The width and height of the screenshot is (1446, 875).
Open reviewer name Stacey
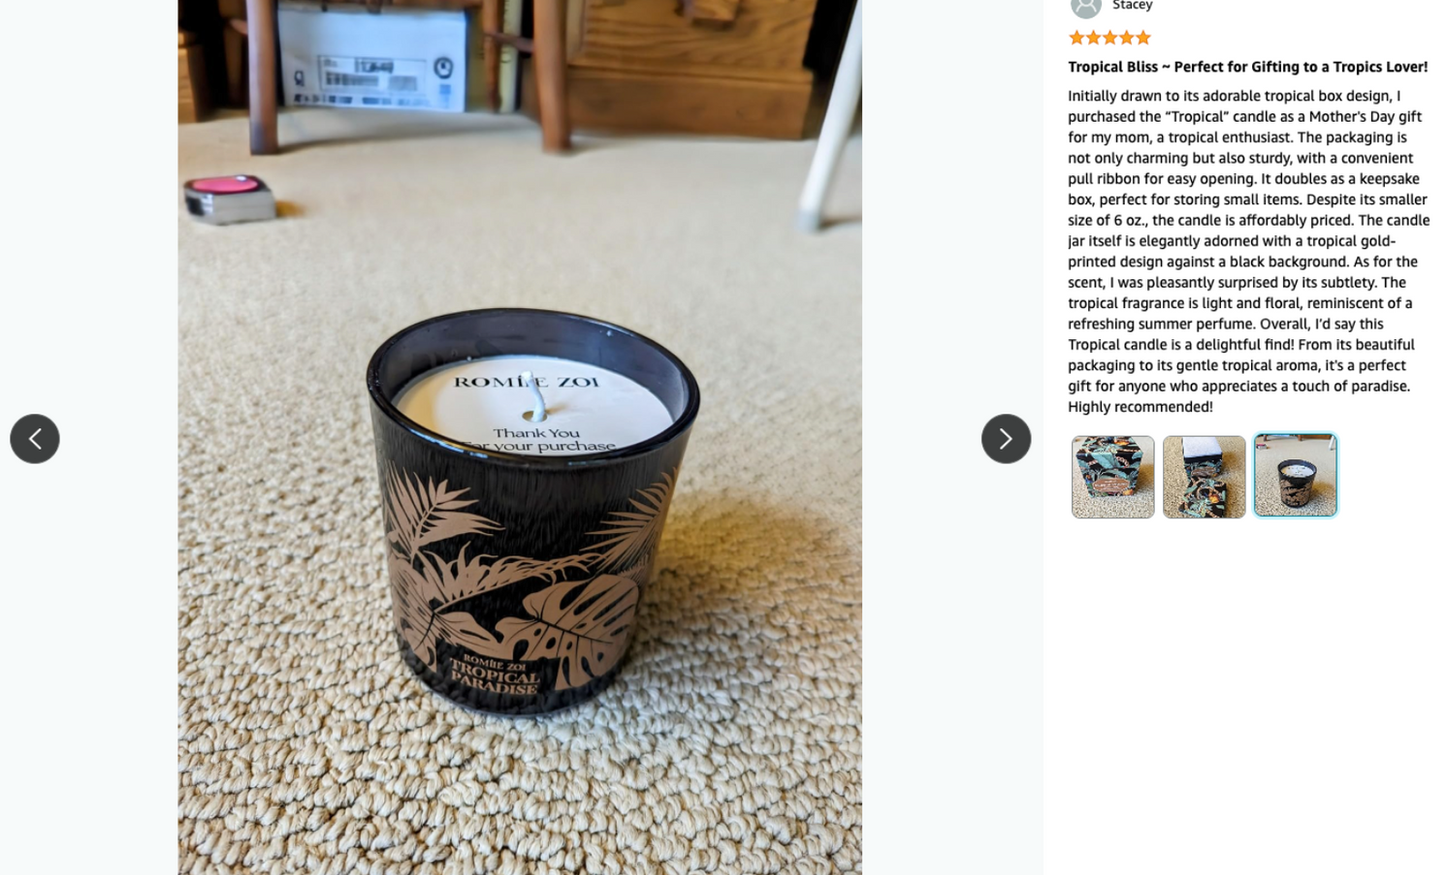coord(1132,6)
